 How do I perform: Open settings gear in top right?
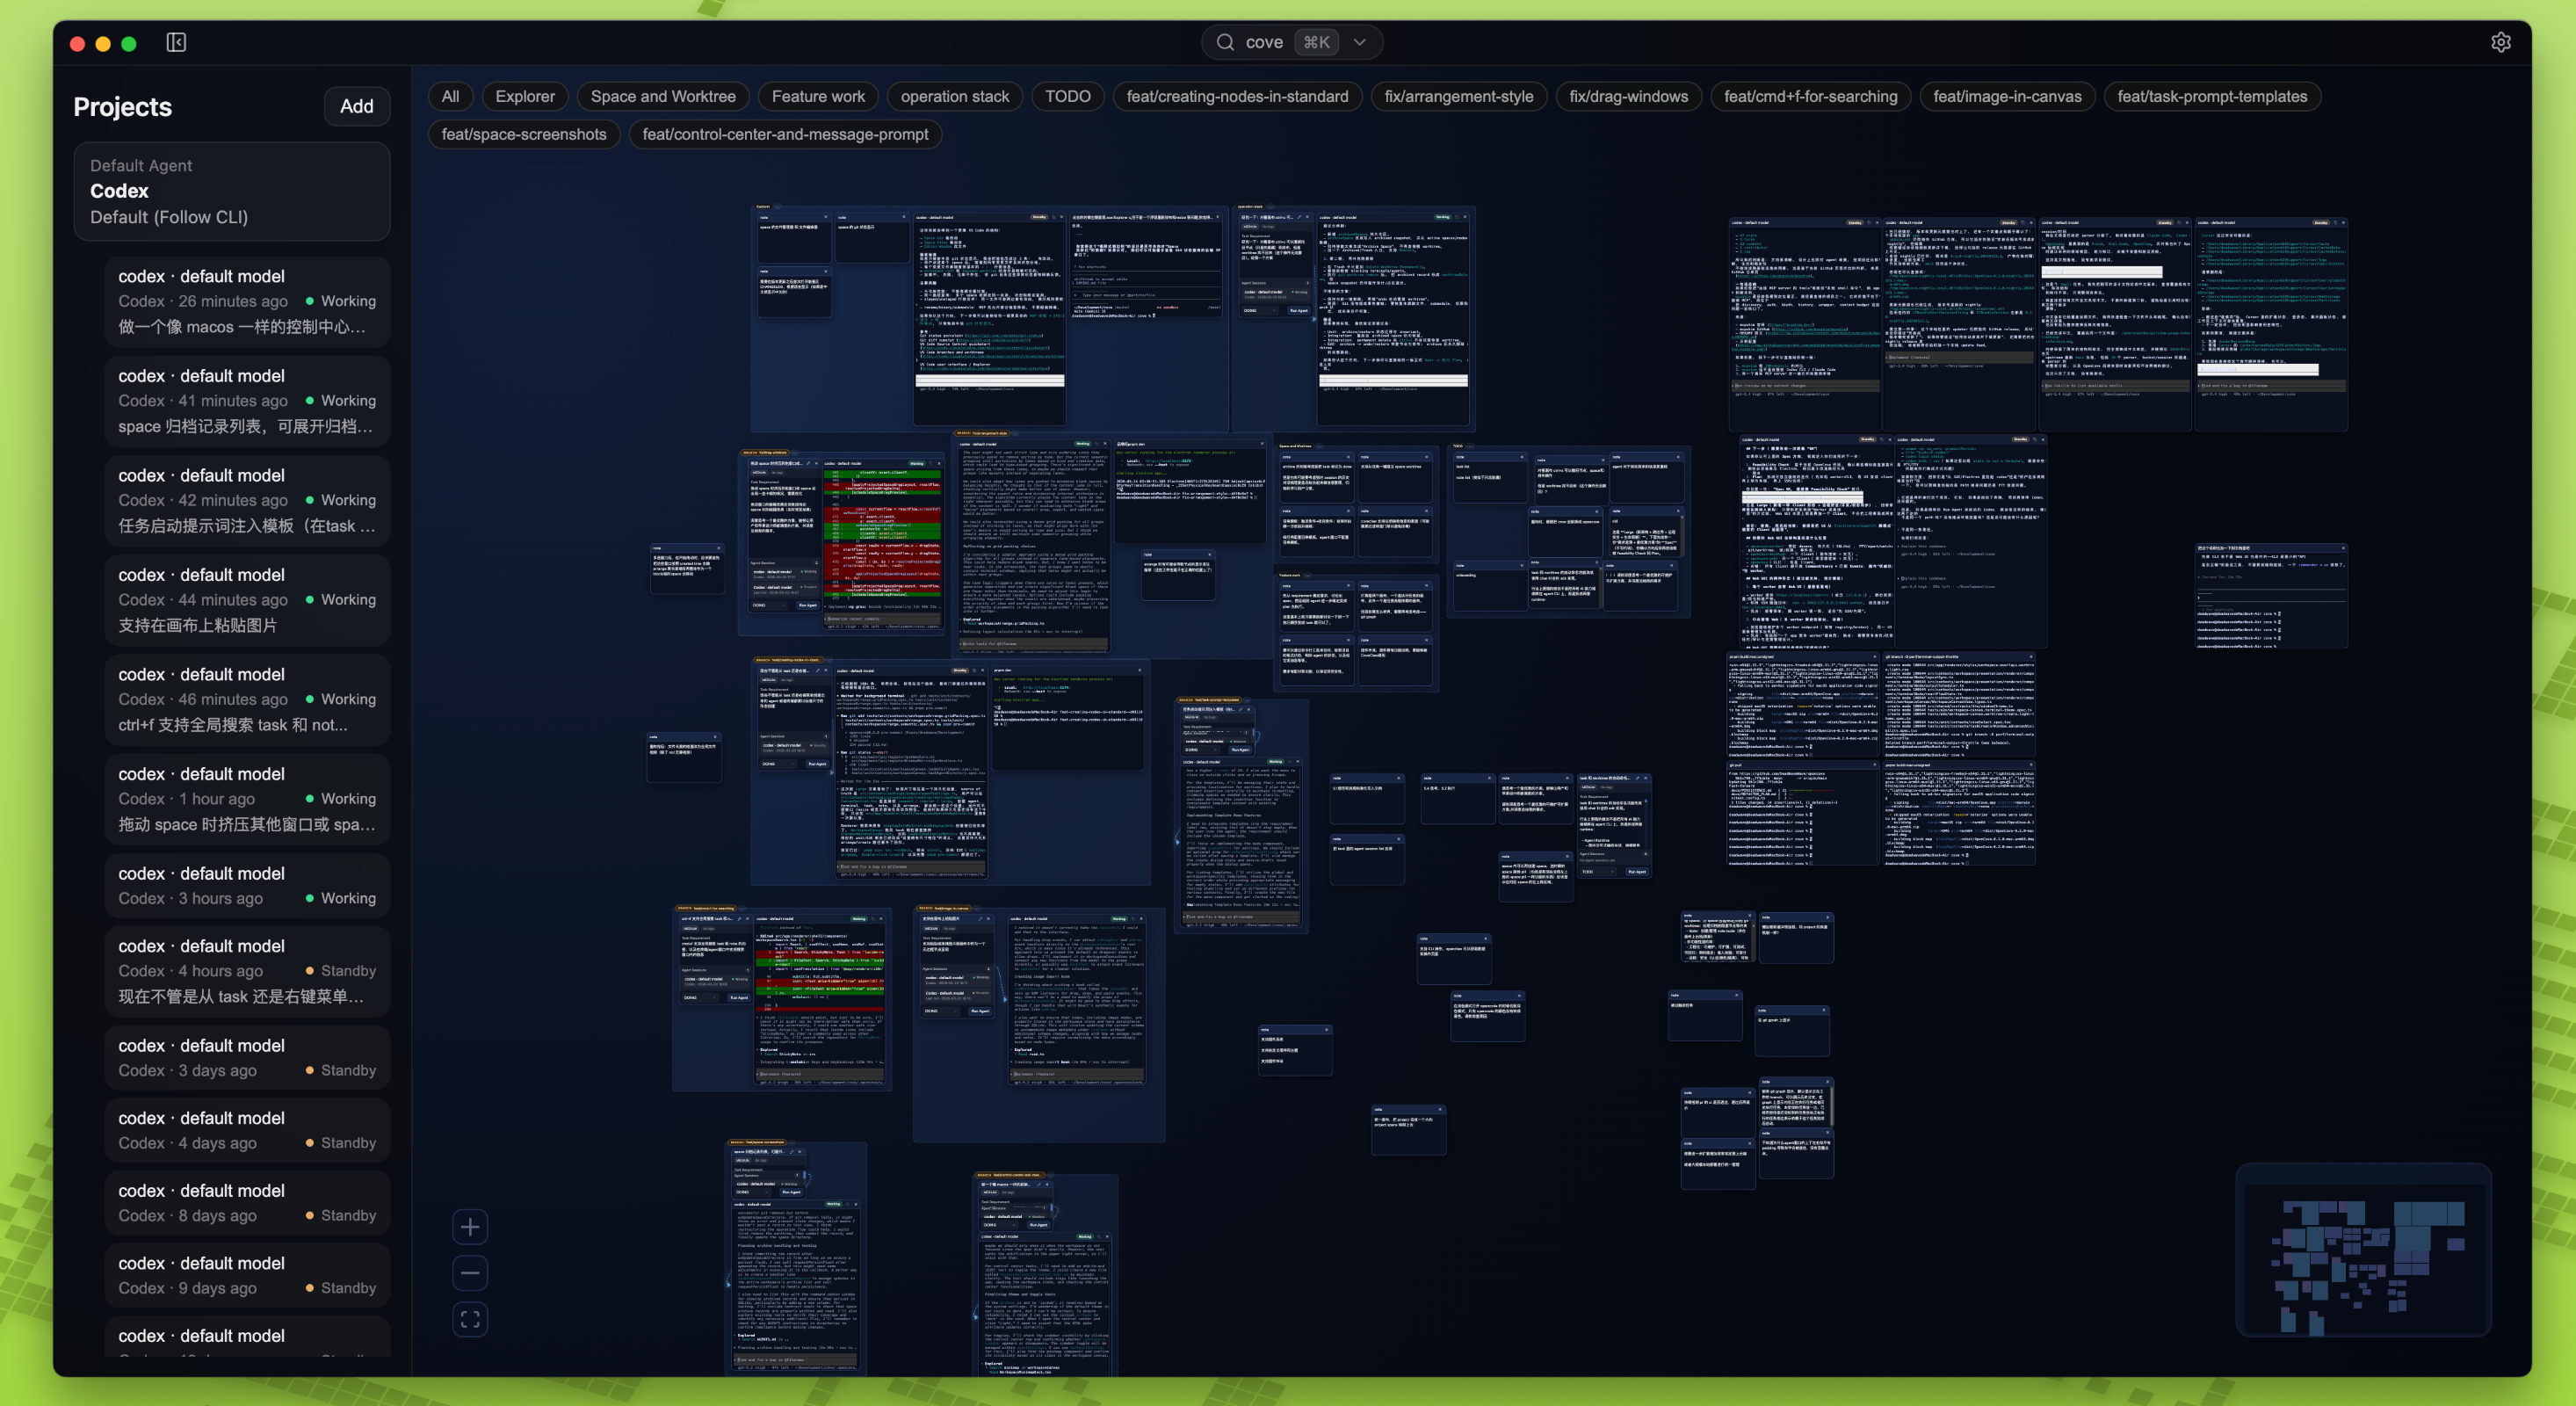(x=2500, y=42)
